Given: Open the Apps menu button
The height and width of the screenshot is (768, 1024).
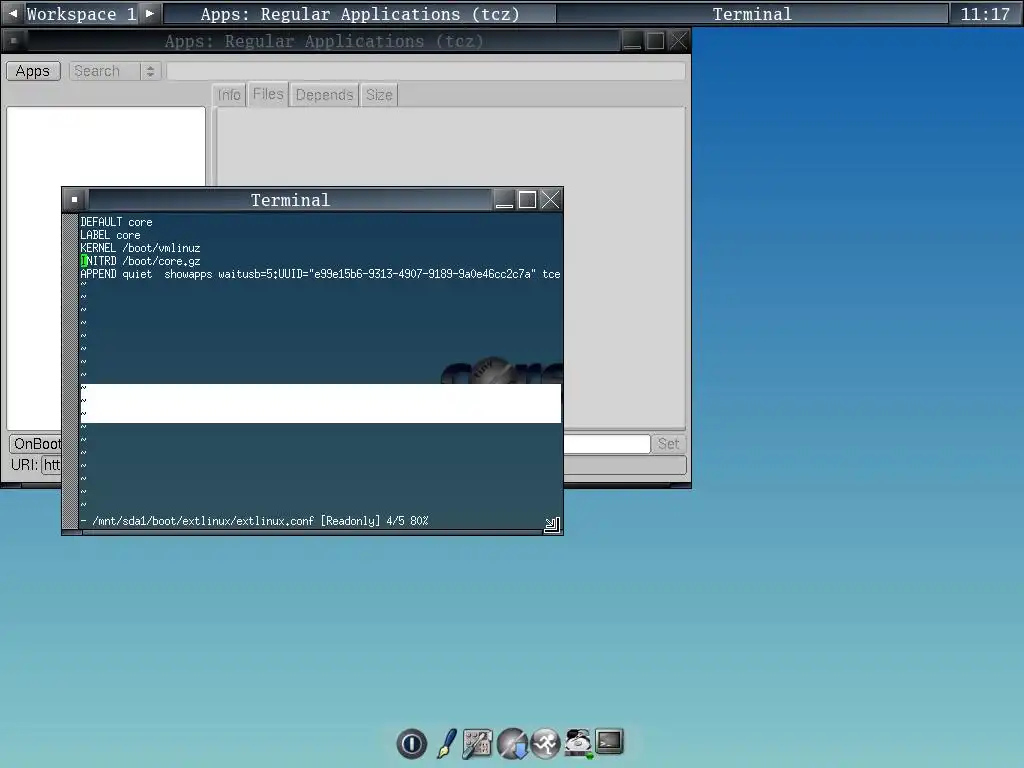Looking at the screenshot, I should (x=33, y=71).
